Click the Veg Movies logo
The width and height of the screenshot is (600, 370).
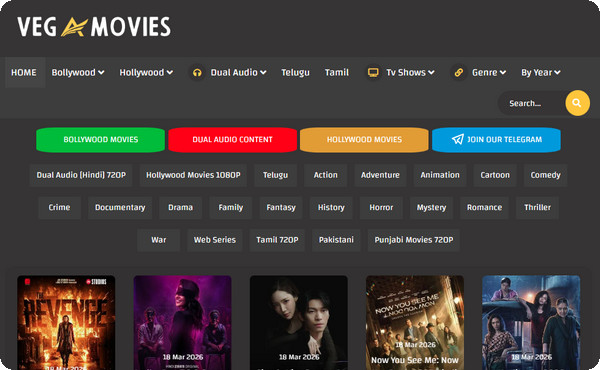(x=94, y=26)
